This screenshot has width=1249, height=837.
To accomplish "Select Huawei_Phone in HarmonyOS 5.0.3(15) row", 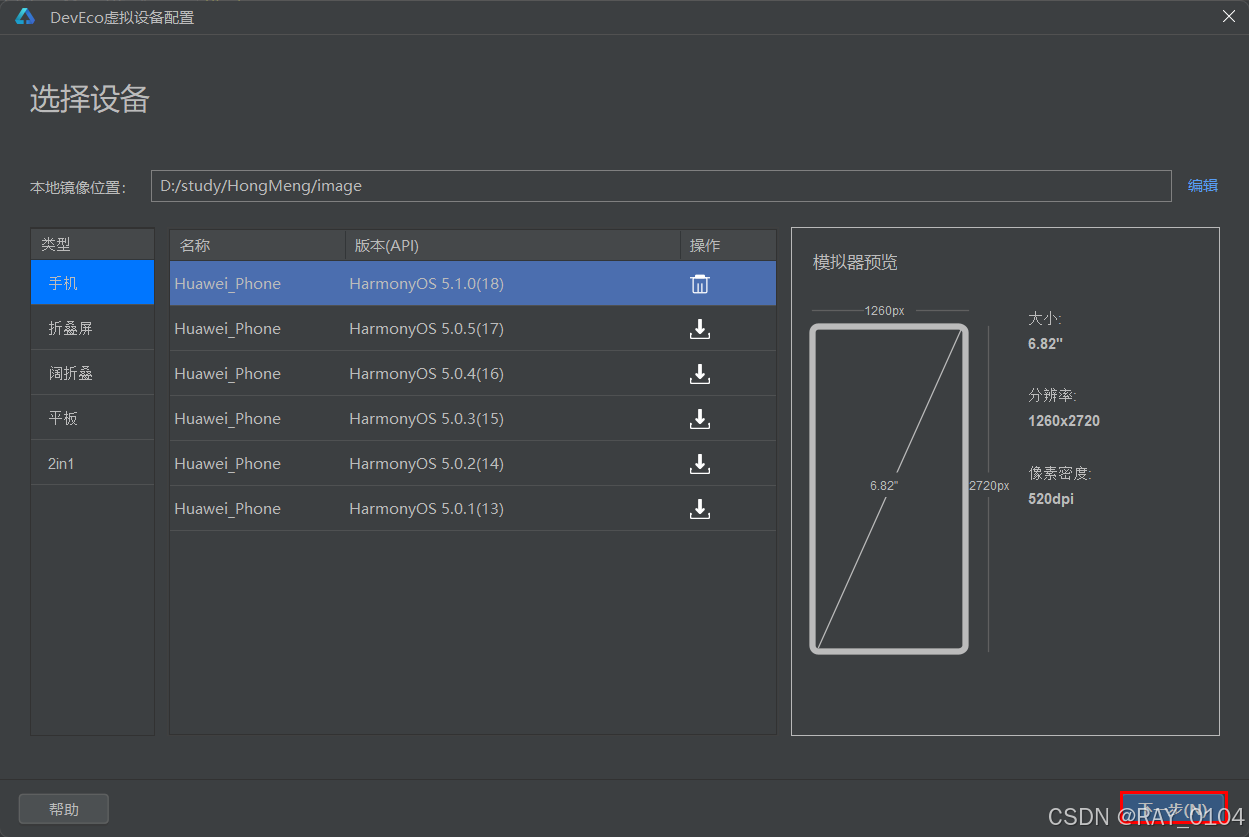I will point(227,419).
